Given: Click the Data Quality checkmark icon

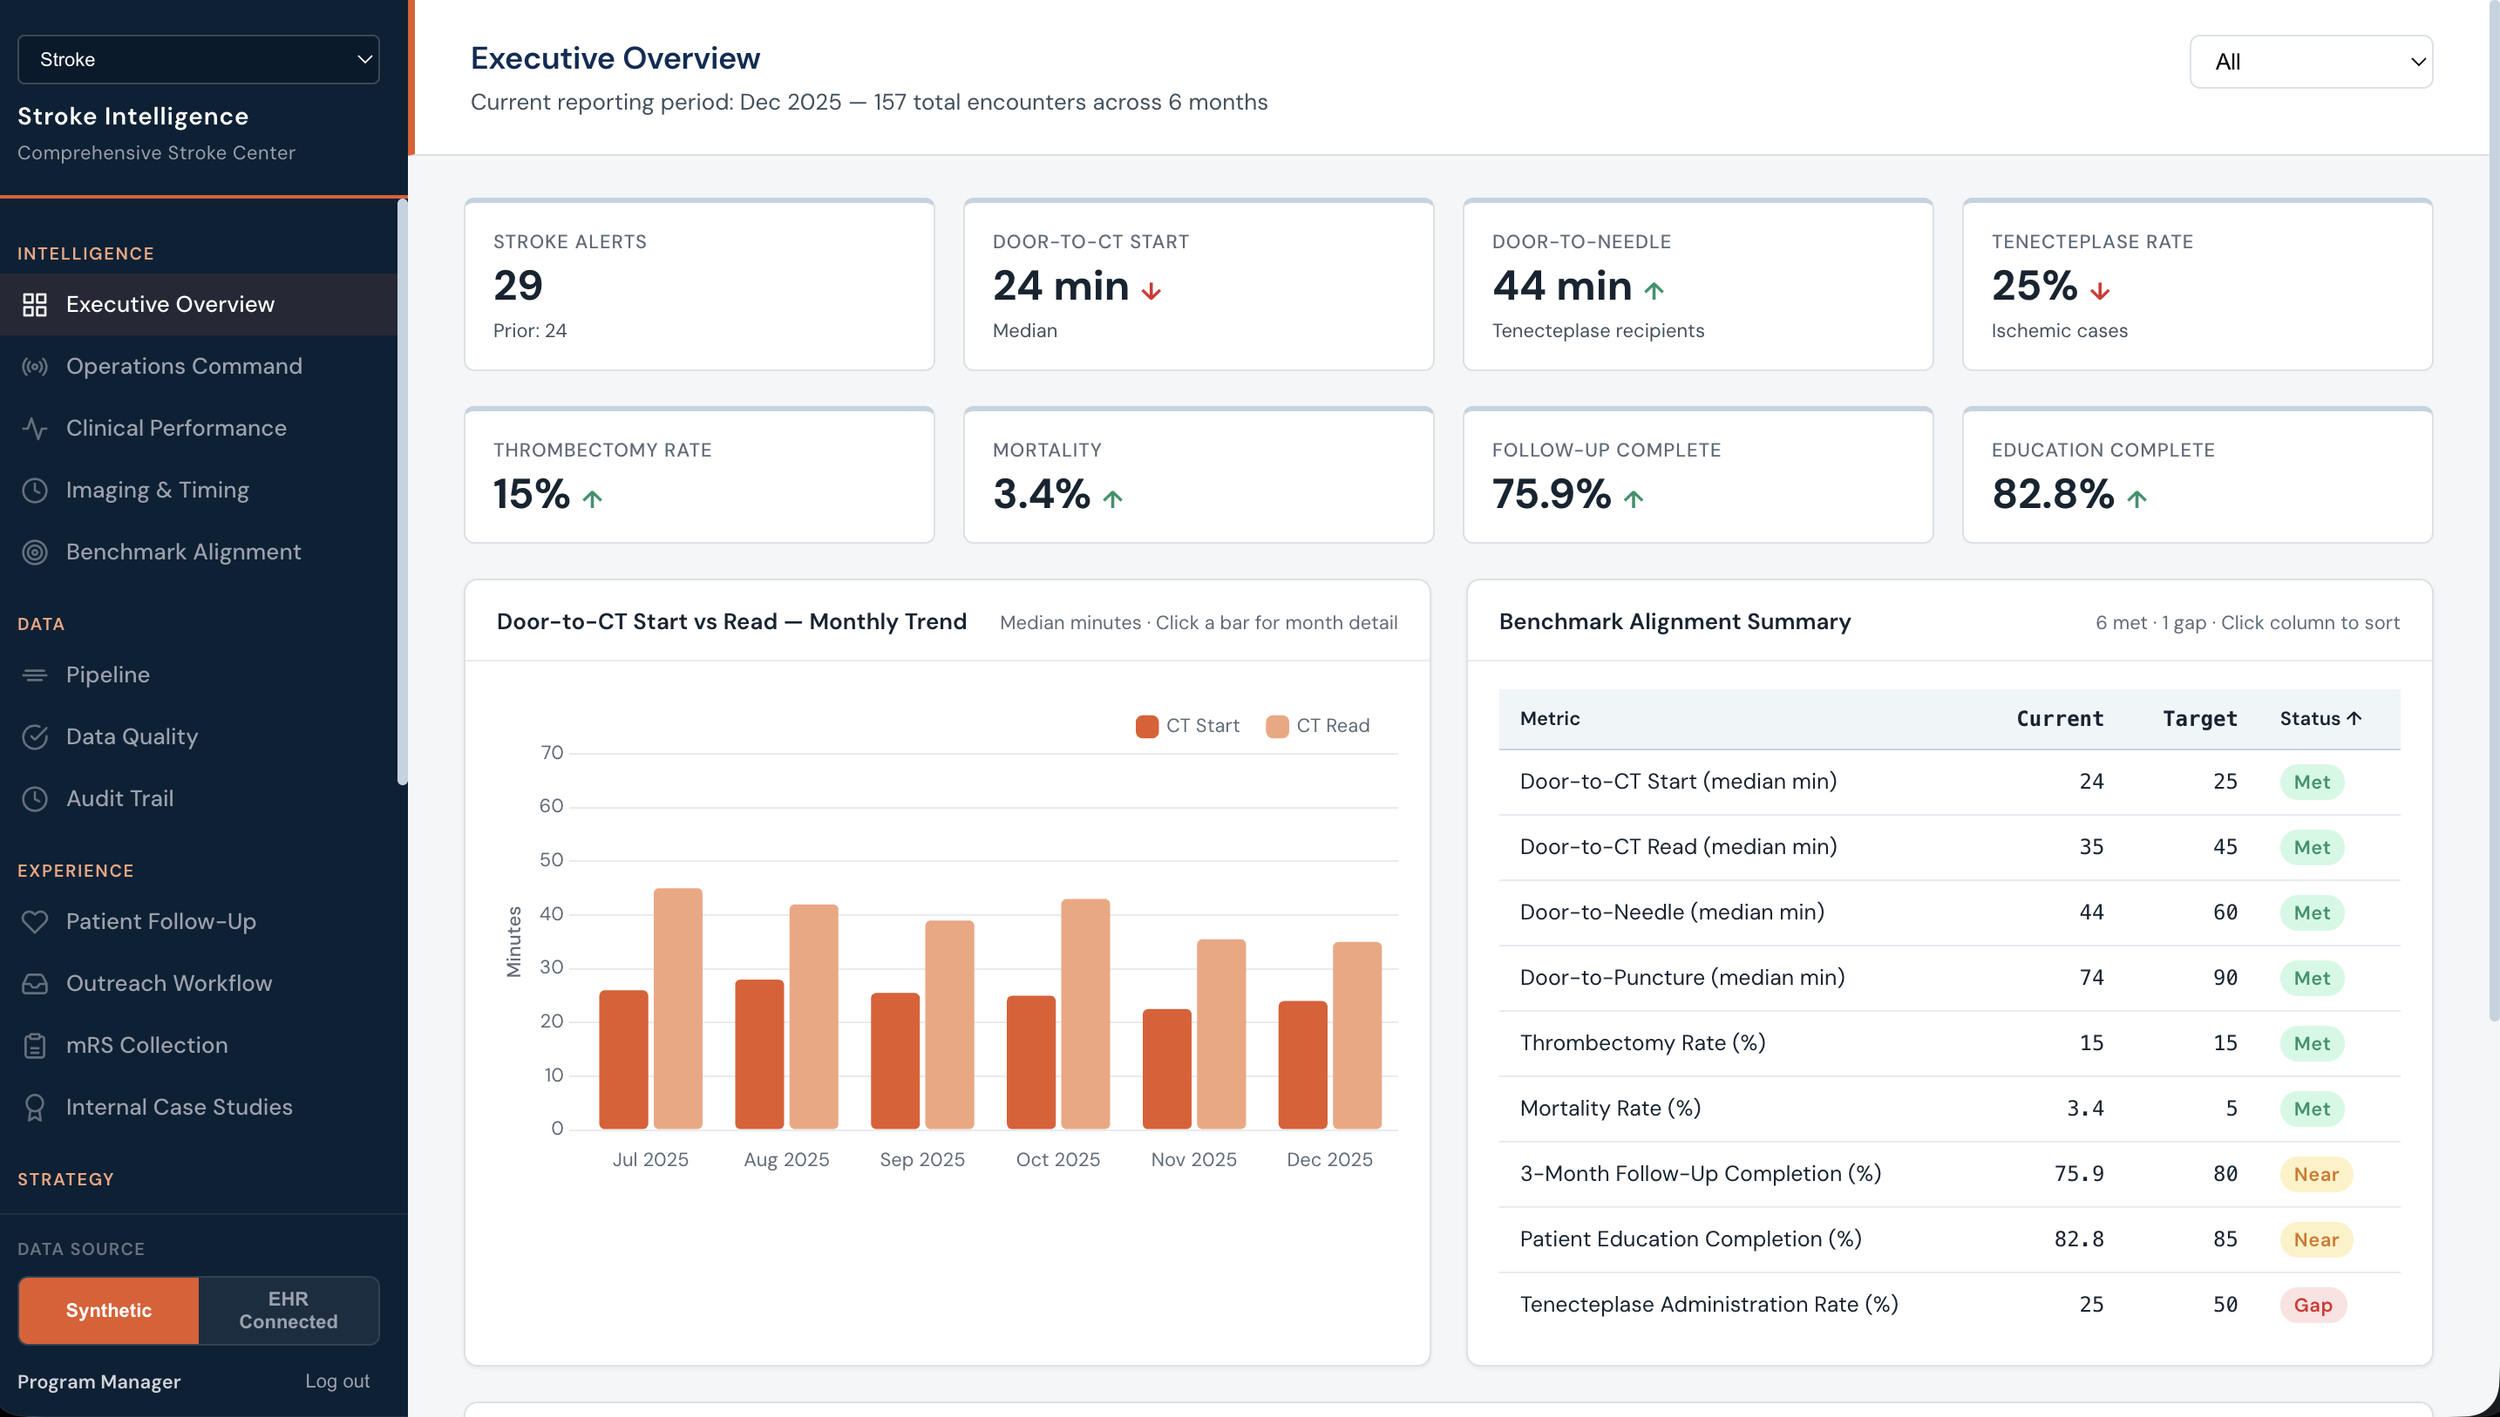Looking at the screenshot, I should click(35, 737).
